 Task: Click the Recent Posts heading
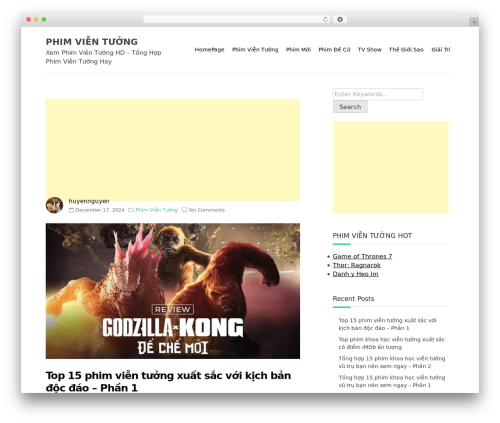tap(353, 299)
